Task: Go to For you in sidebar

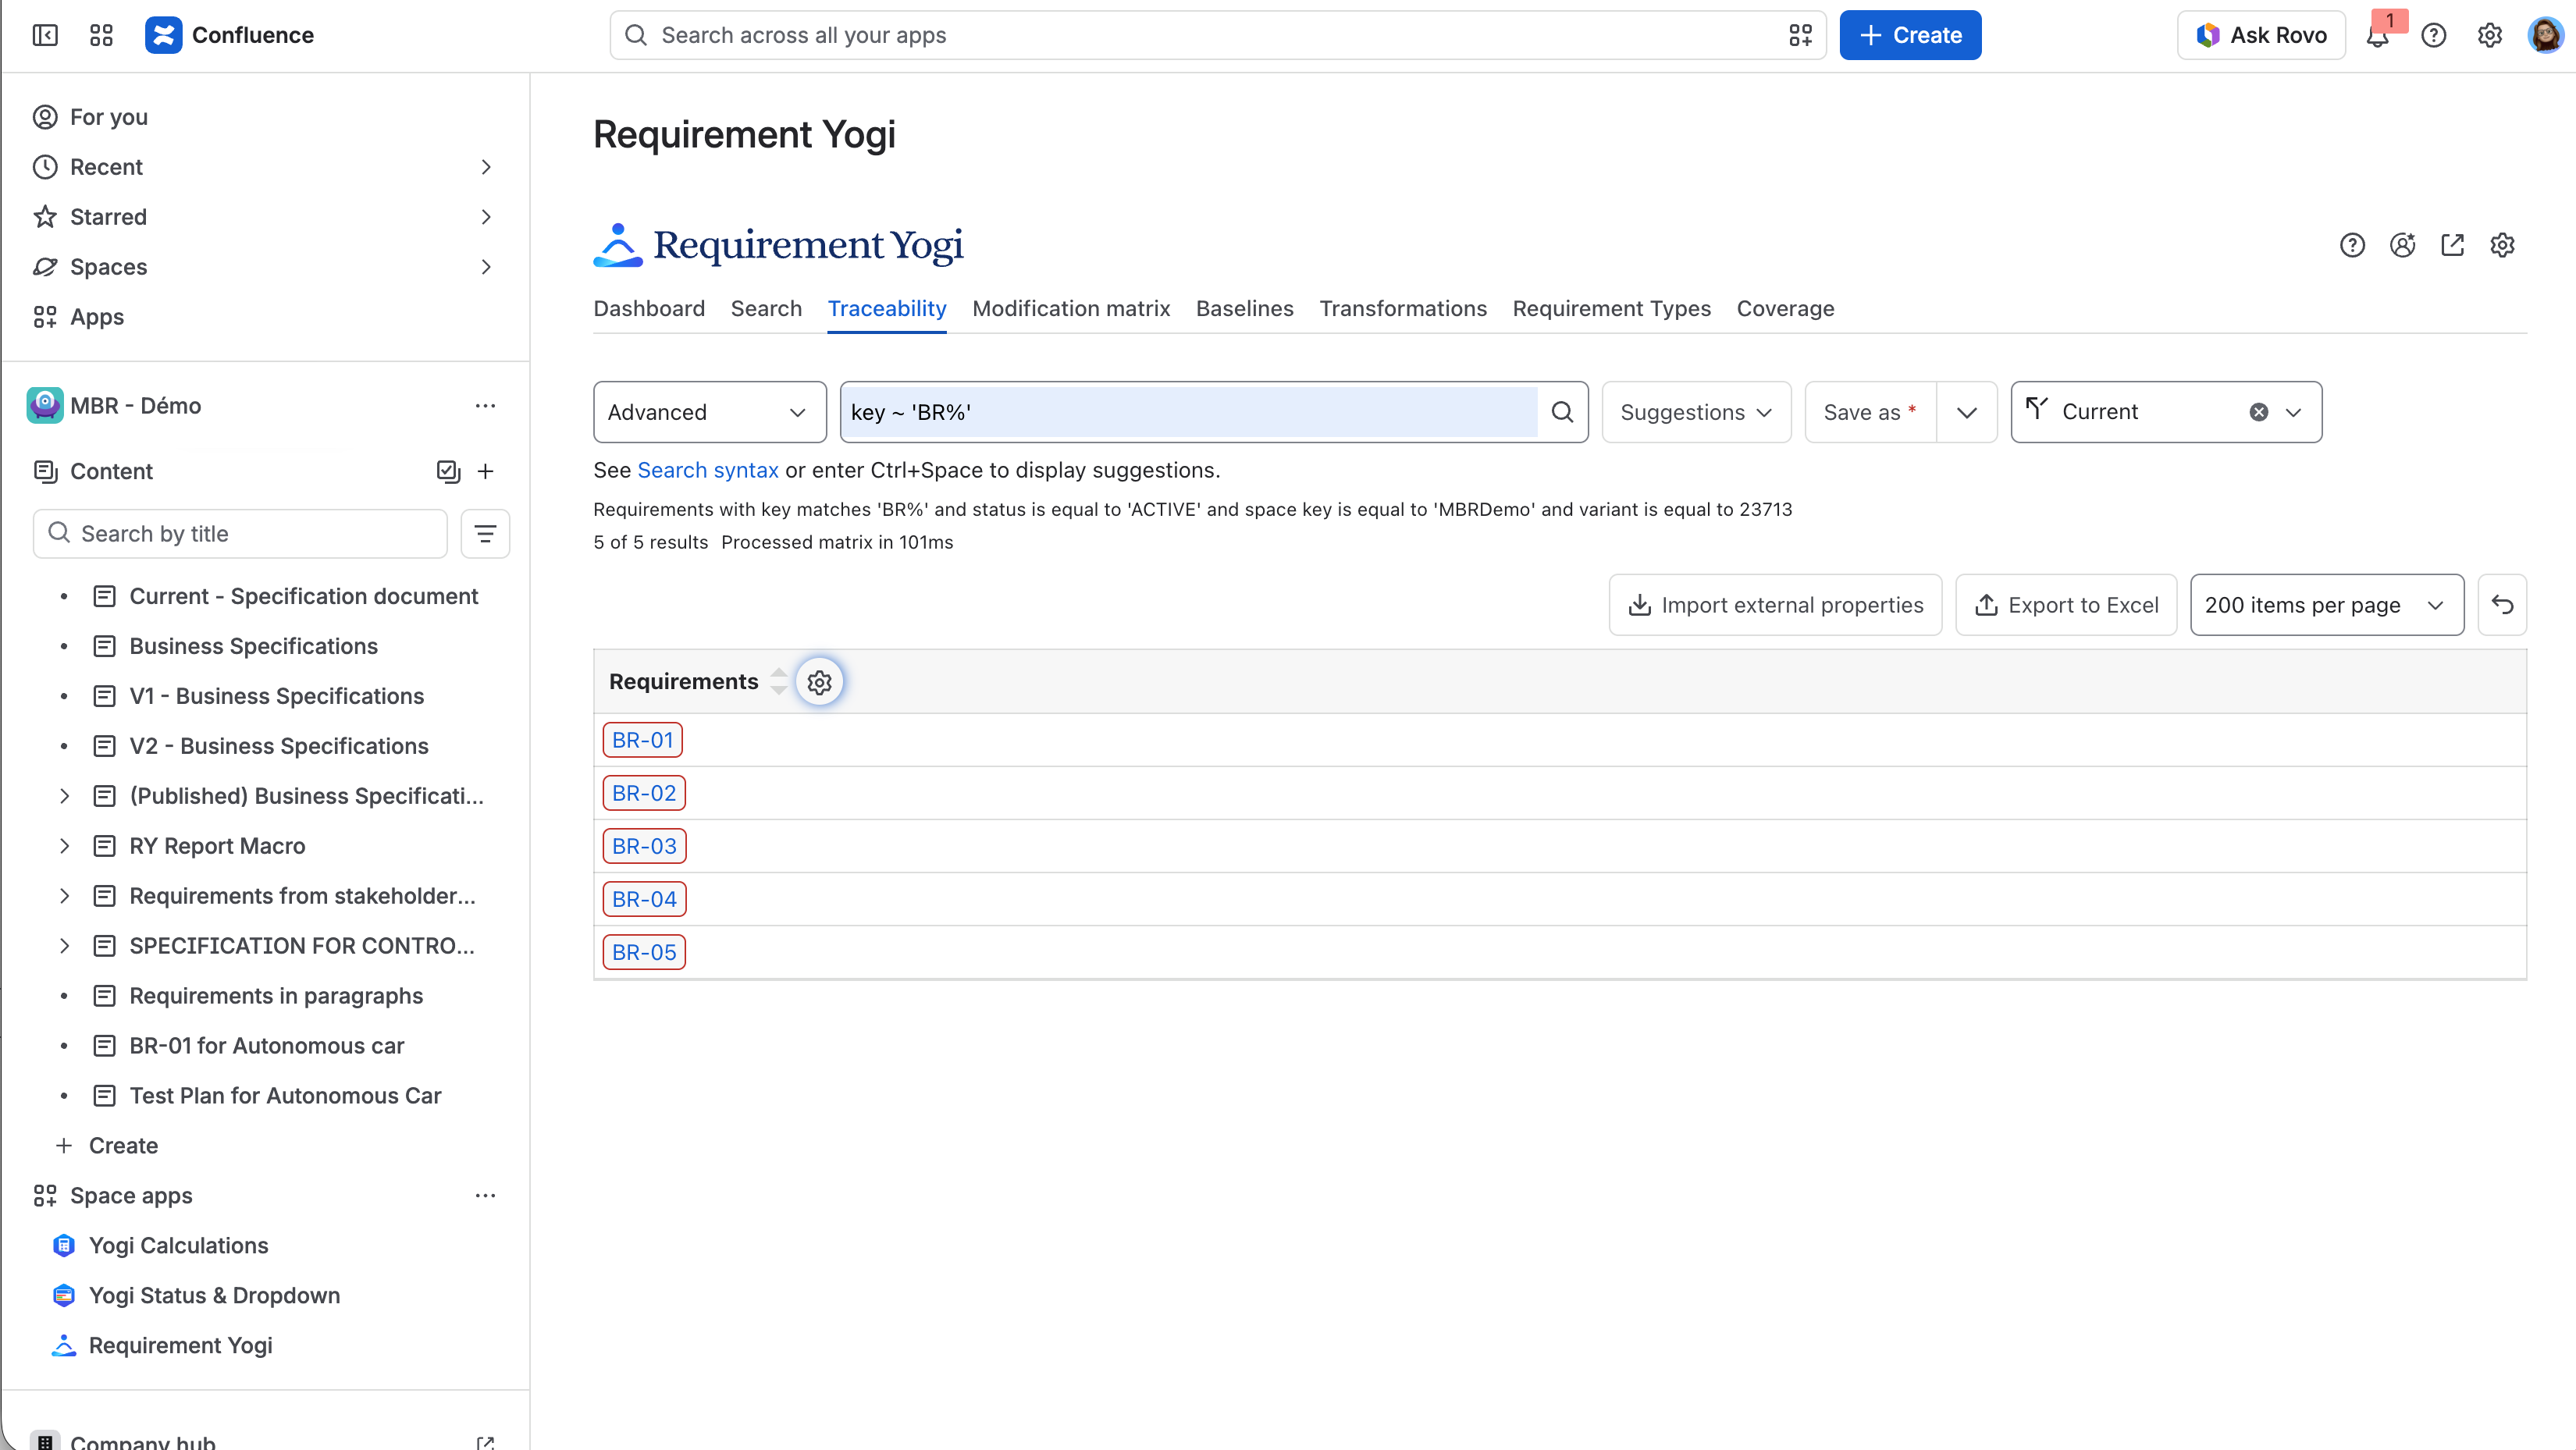Action: (x=108, y=117)
